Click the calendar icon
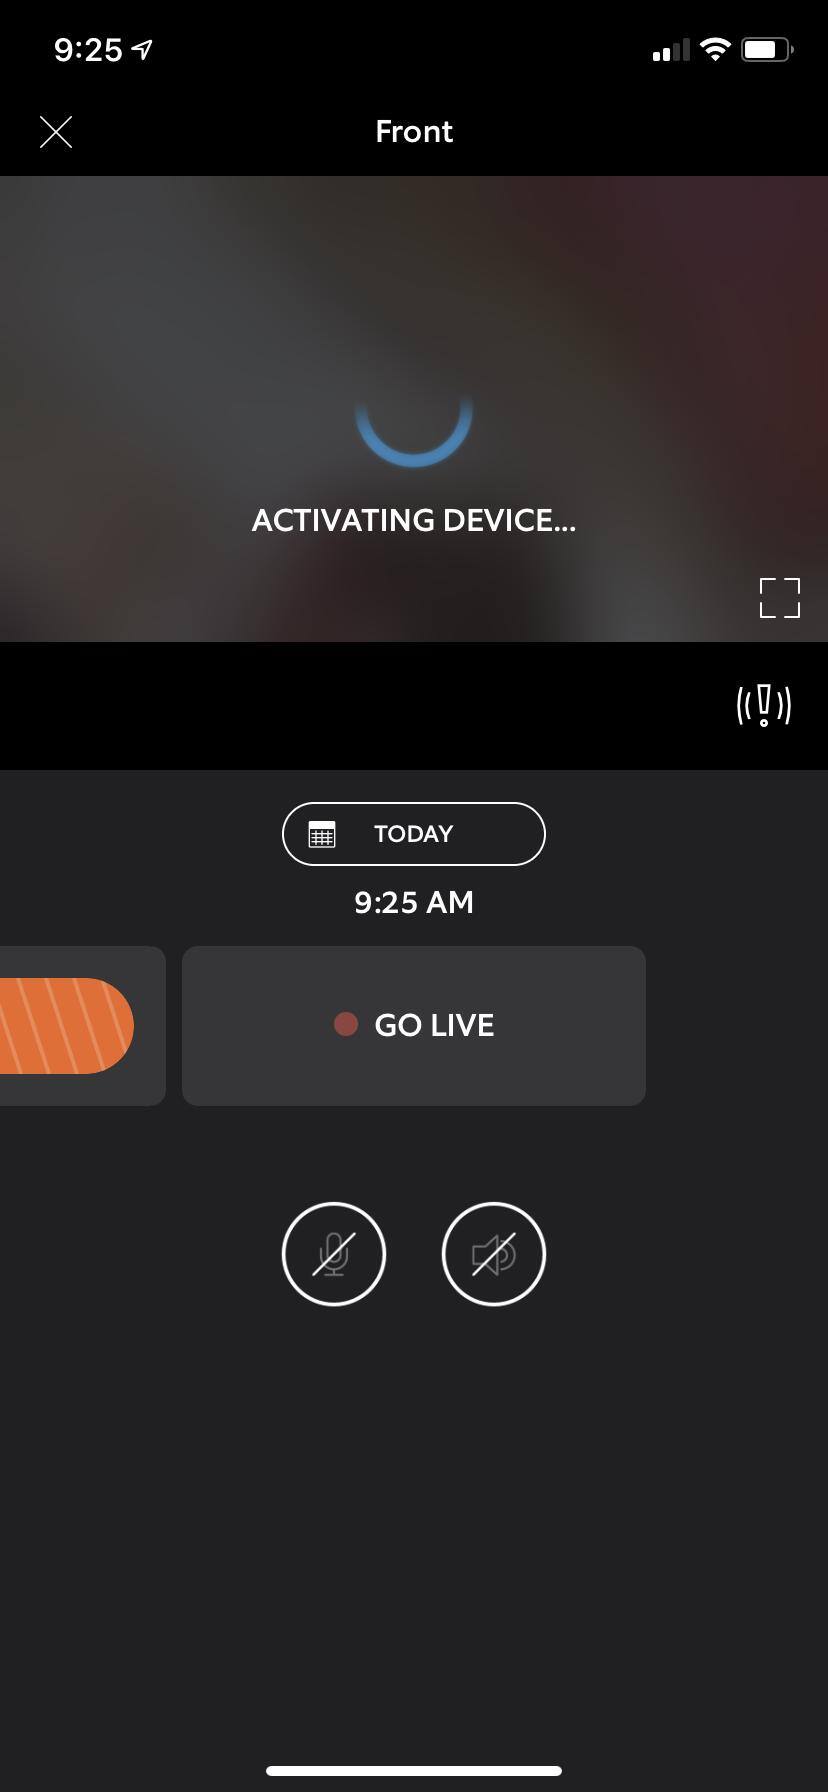 322,834
